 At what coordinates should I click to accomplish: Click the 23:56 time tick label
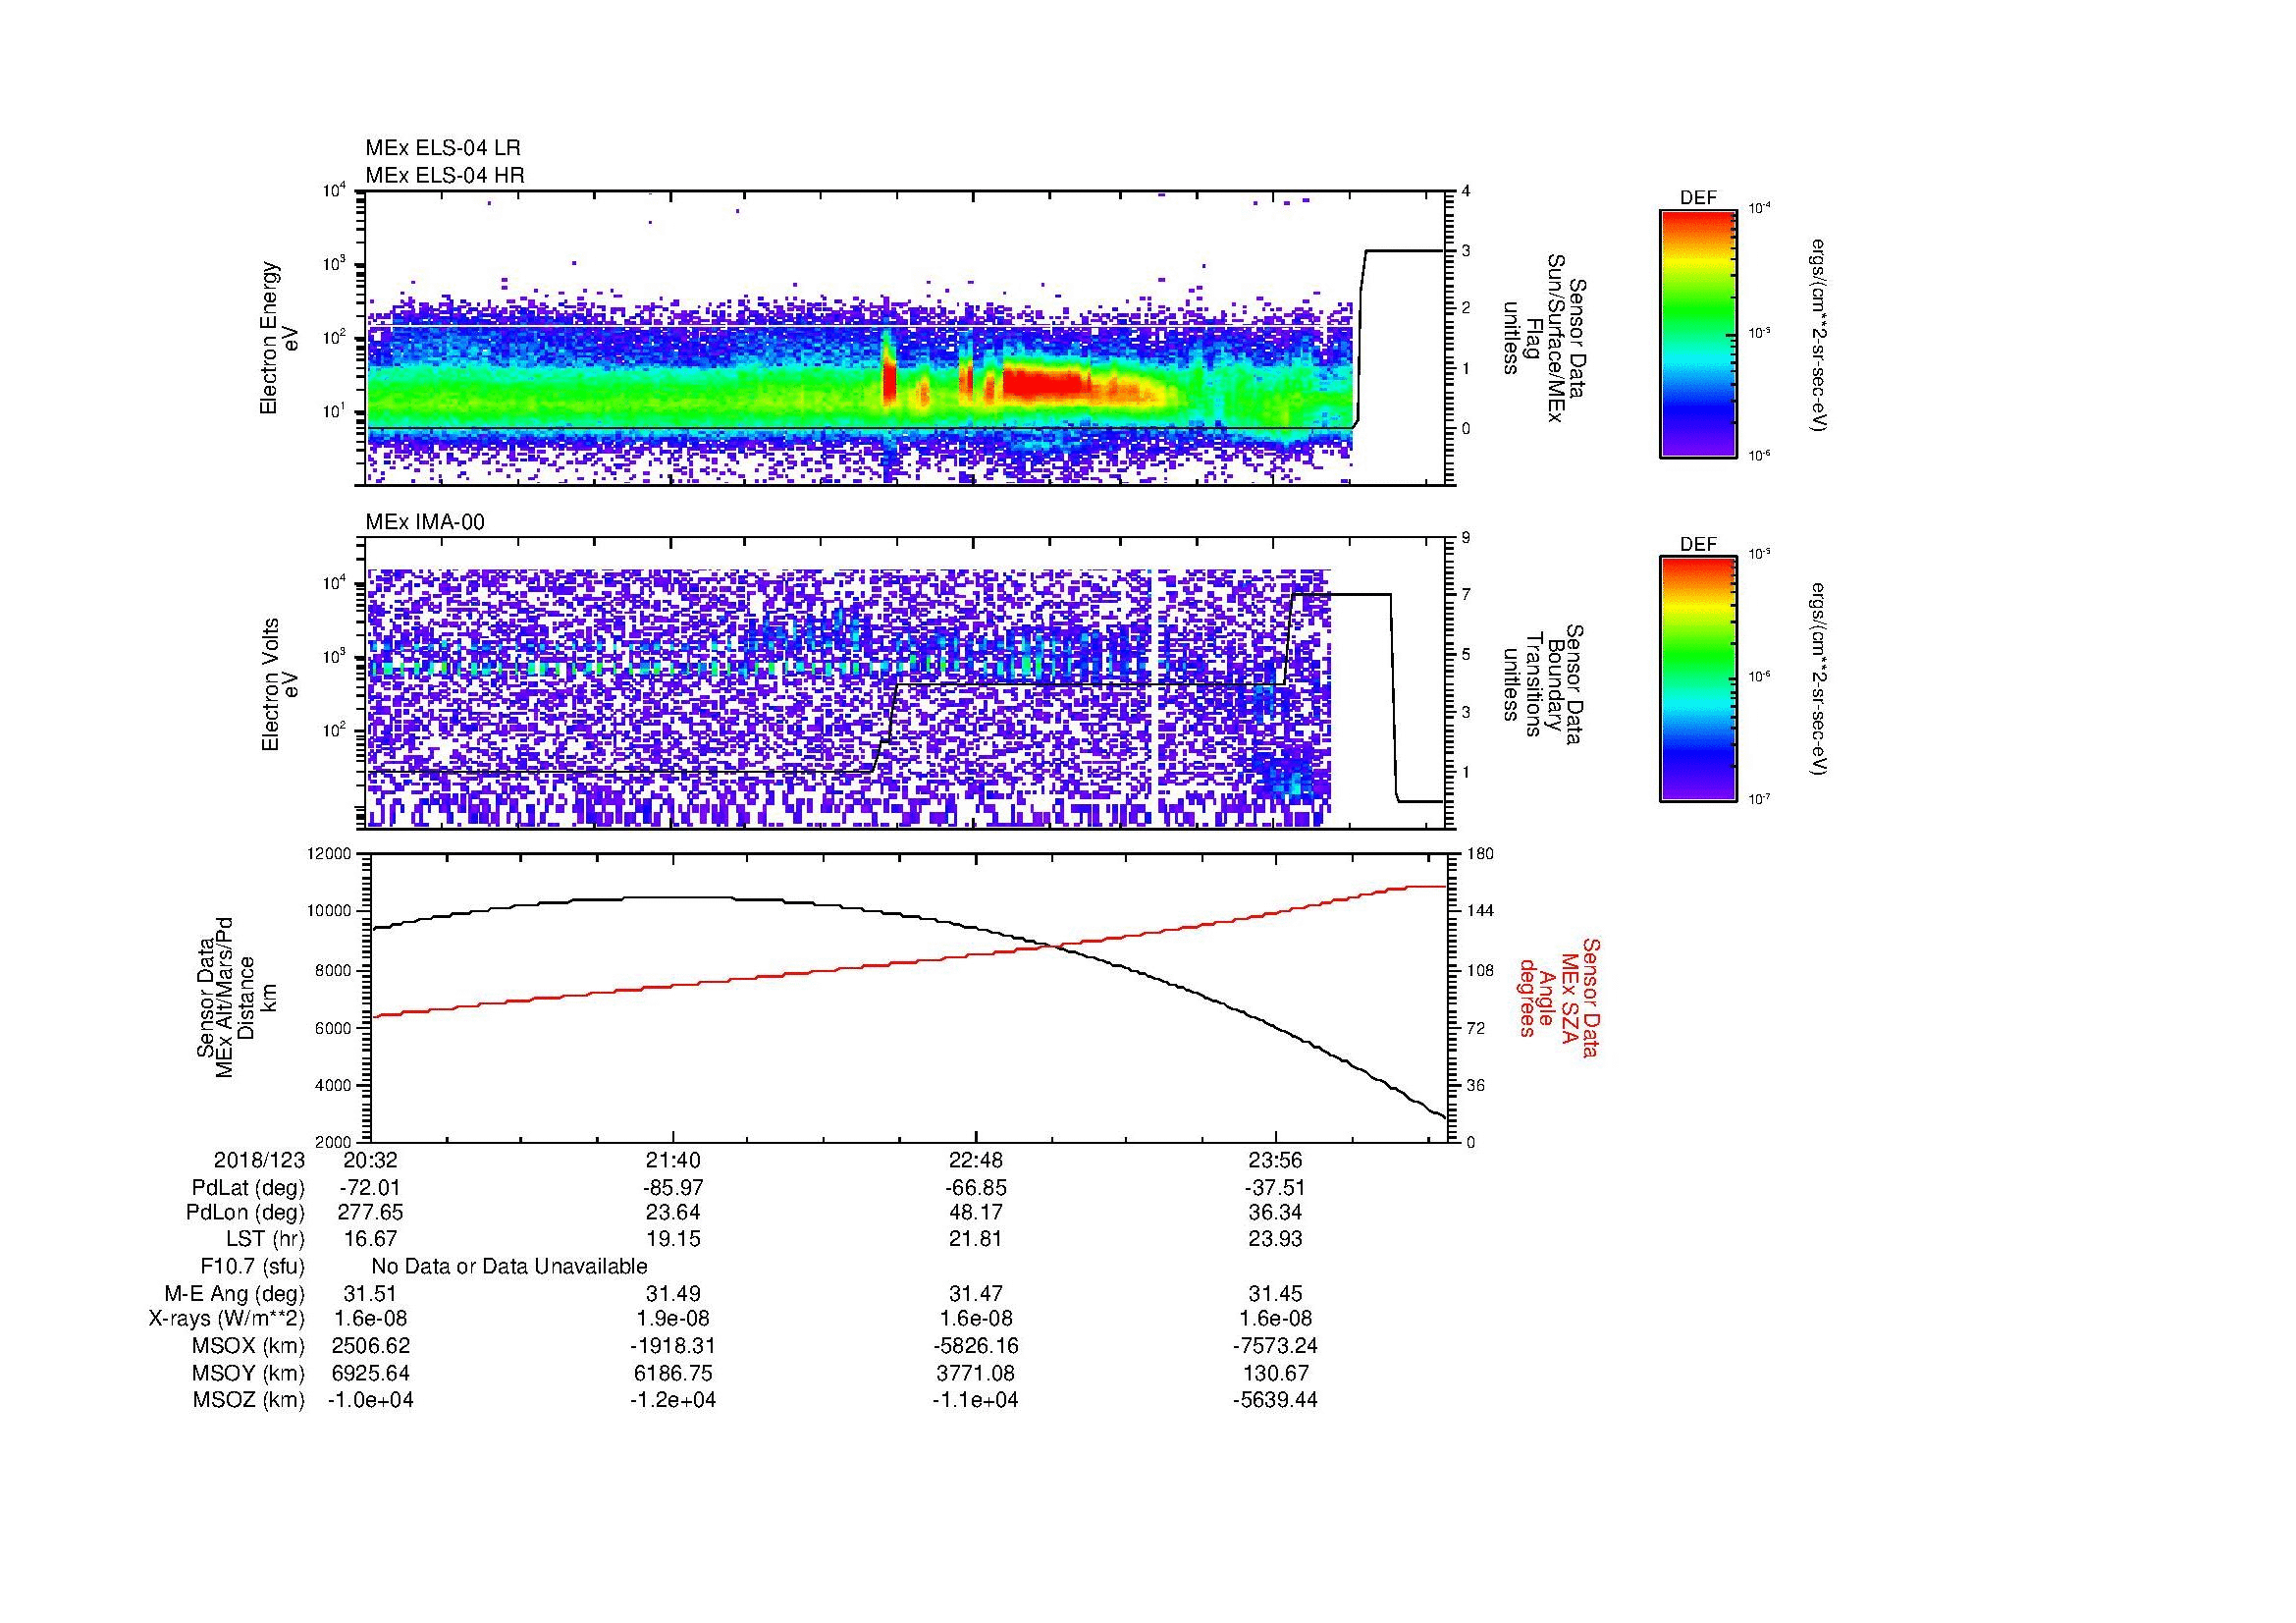click(x=1276, y=1160)
